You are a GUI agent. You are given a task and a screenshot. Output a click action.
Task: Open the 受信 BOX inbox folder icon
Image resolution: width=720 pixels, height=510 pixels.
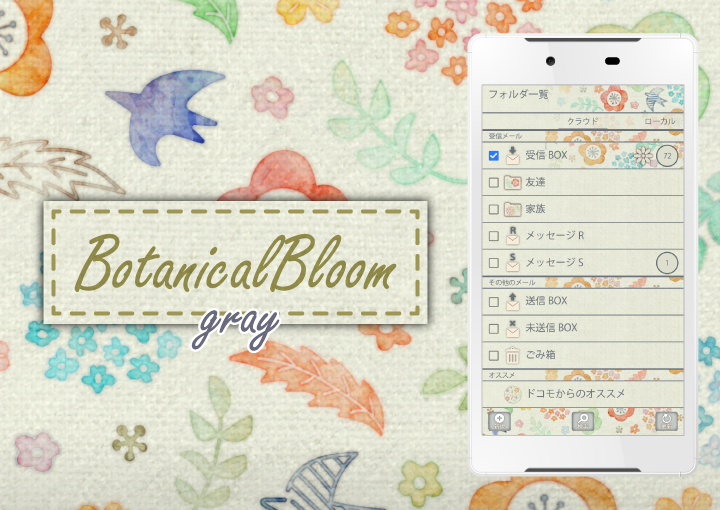point(512,155)
